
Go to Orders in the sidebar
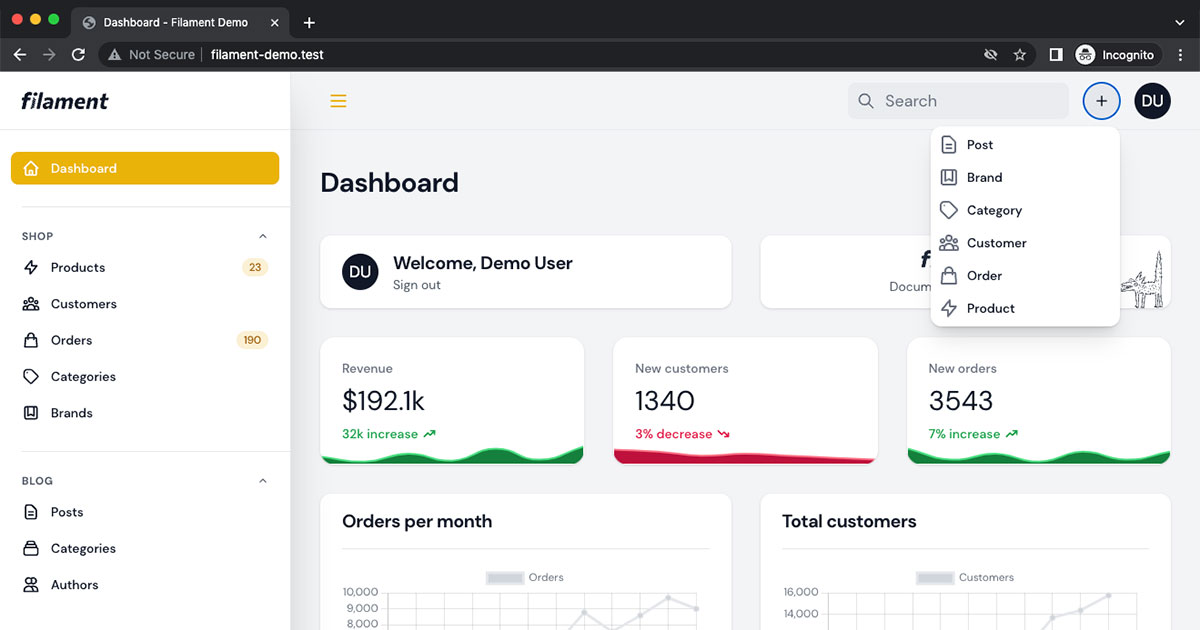(x=145, y=340)
